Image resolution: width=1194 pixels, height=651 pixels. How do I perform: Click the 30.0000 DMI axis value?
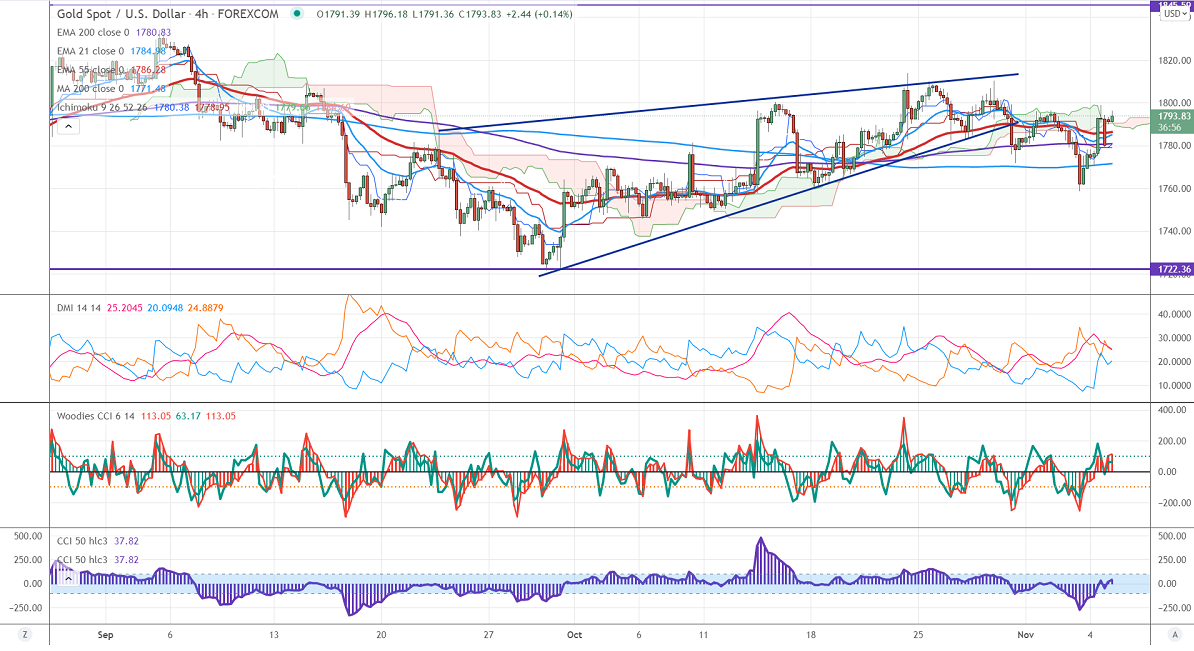(1174, 337)
